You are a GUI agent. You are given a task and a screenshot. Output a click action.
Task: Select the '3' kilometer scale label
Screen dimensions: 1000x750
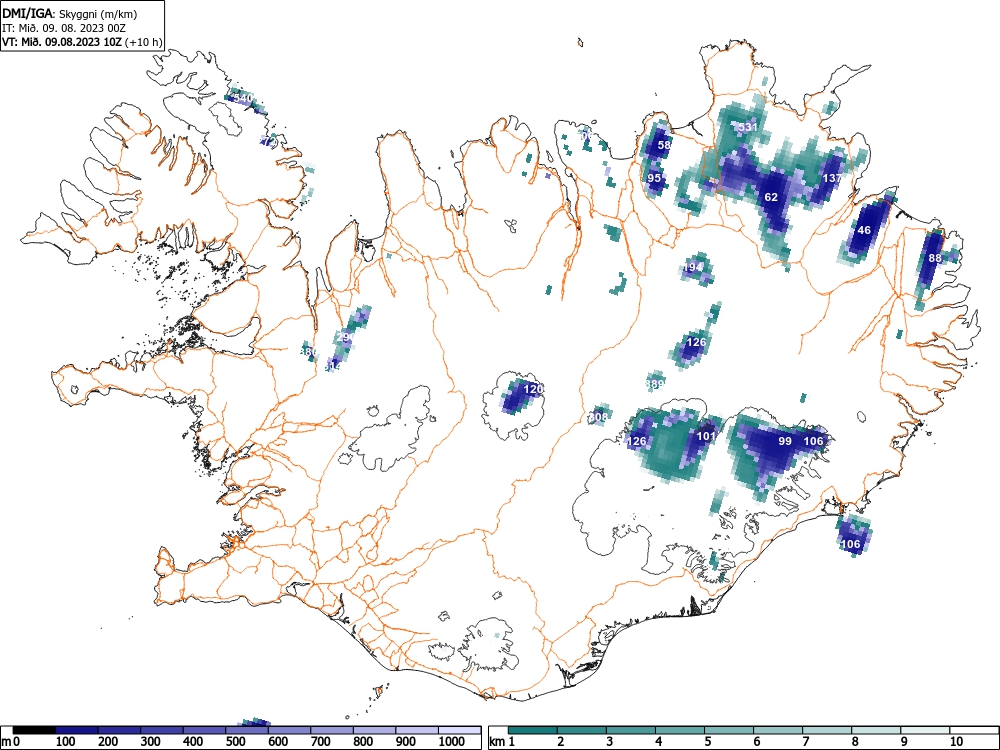[610, 742]
